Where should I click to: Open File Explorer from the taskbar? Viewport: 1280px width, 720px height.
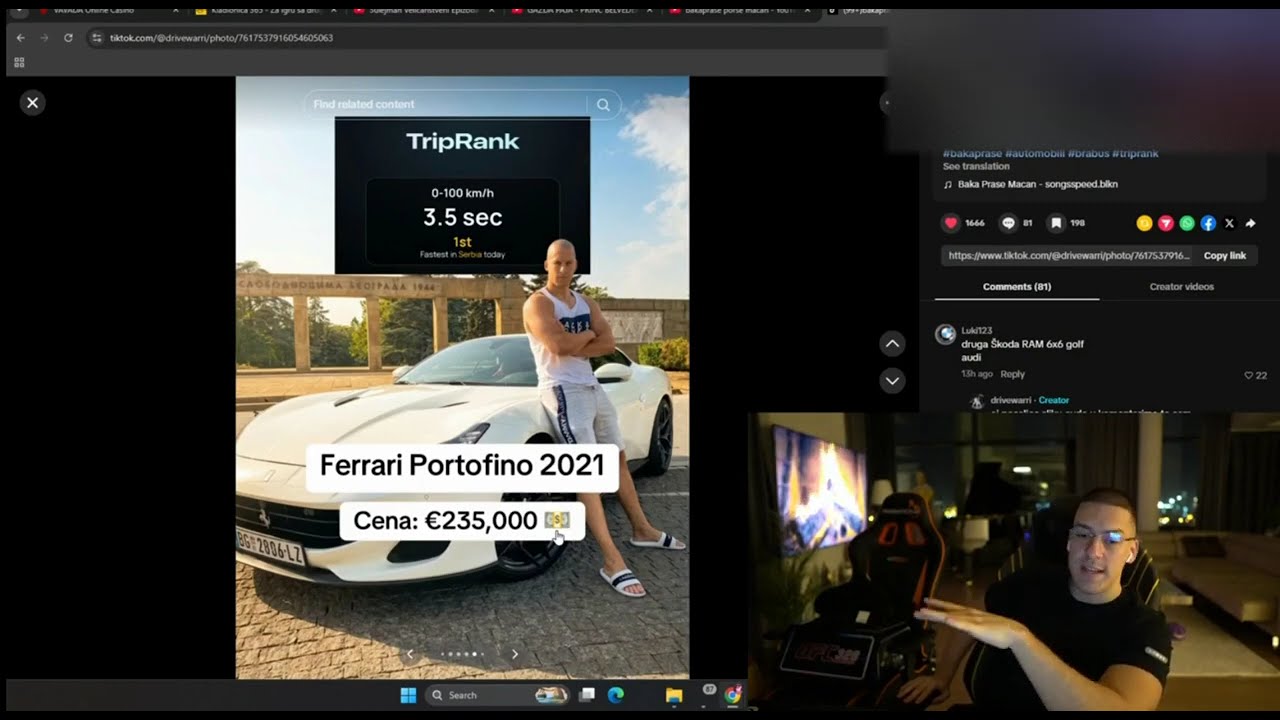(674, 695)
